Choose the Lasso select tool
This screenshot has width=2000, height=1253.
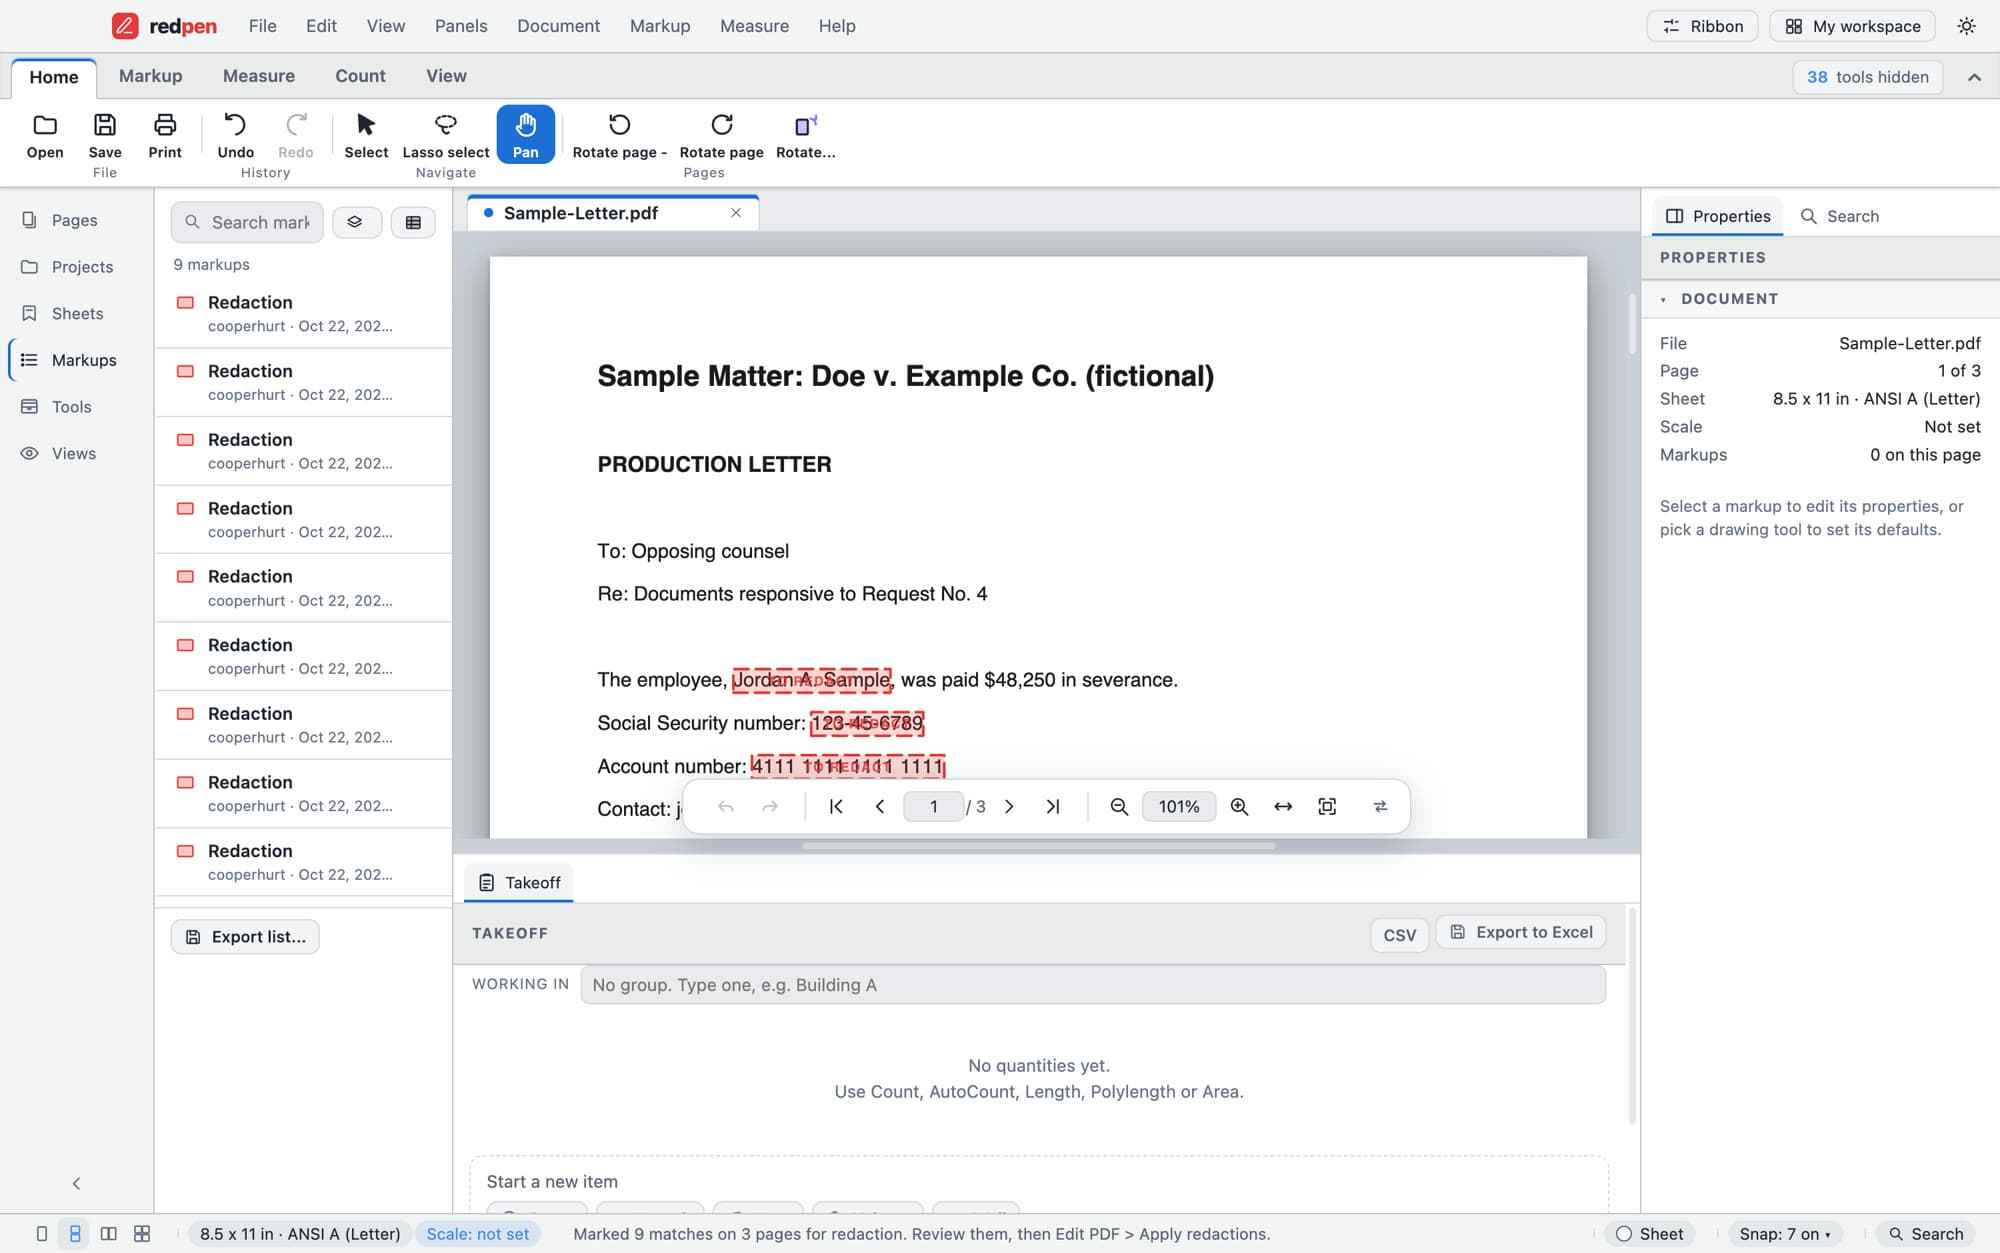tap(446, 135)
